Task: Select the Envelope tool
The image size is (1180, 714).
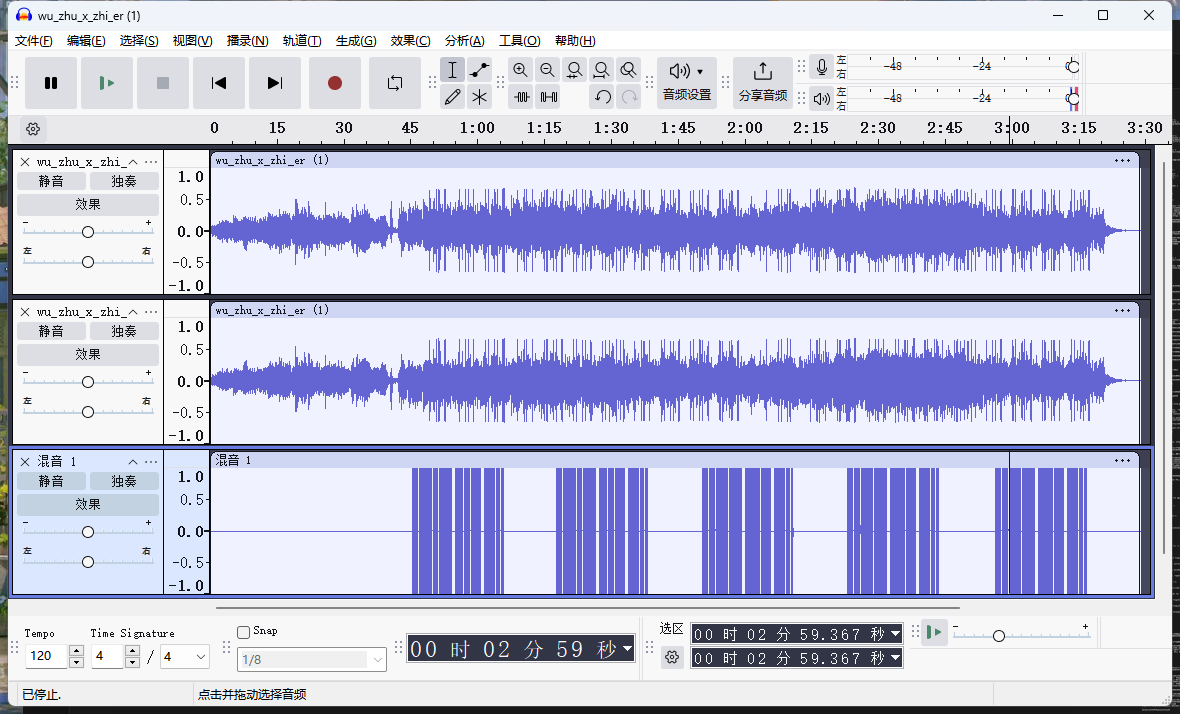Action: 480,70
